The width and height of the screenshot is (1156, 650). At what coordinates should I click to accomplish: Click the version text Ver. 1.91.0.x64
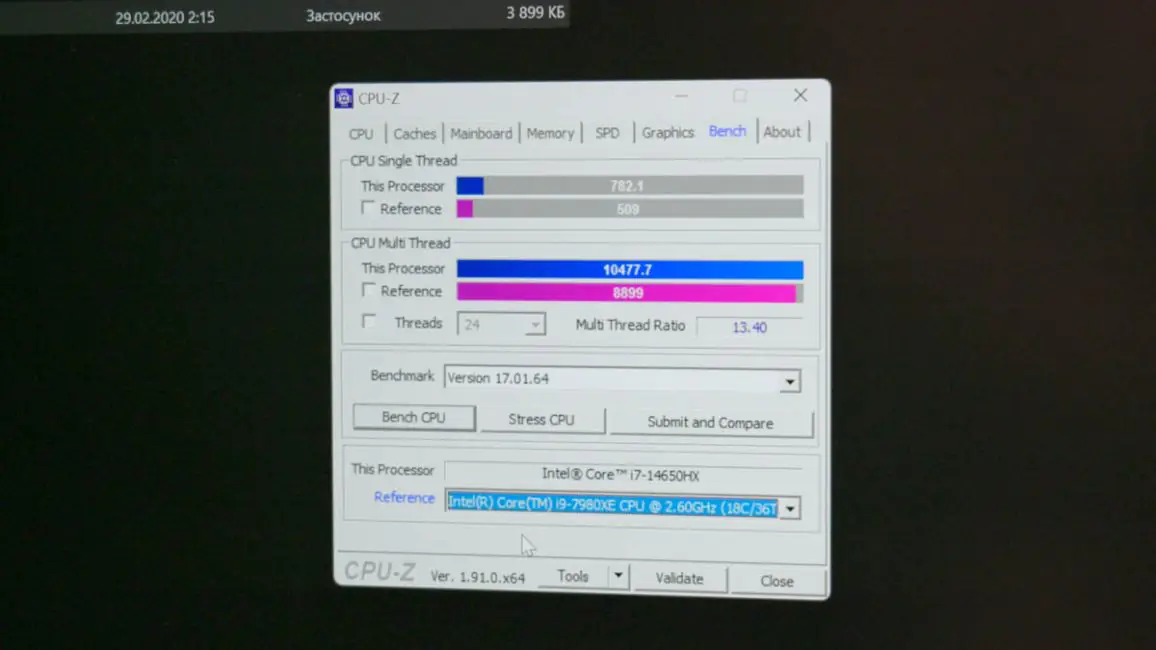coord(478,577)
